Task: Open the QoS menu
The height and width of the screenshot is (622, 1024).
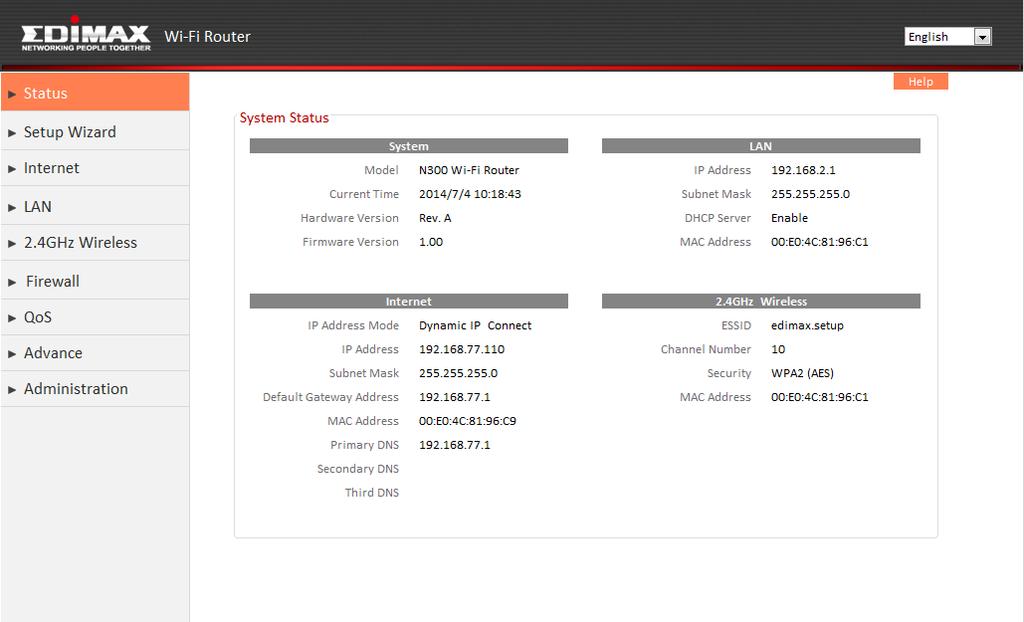Action: (x=95, y=317)
